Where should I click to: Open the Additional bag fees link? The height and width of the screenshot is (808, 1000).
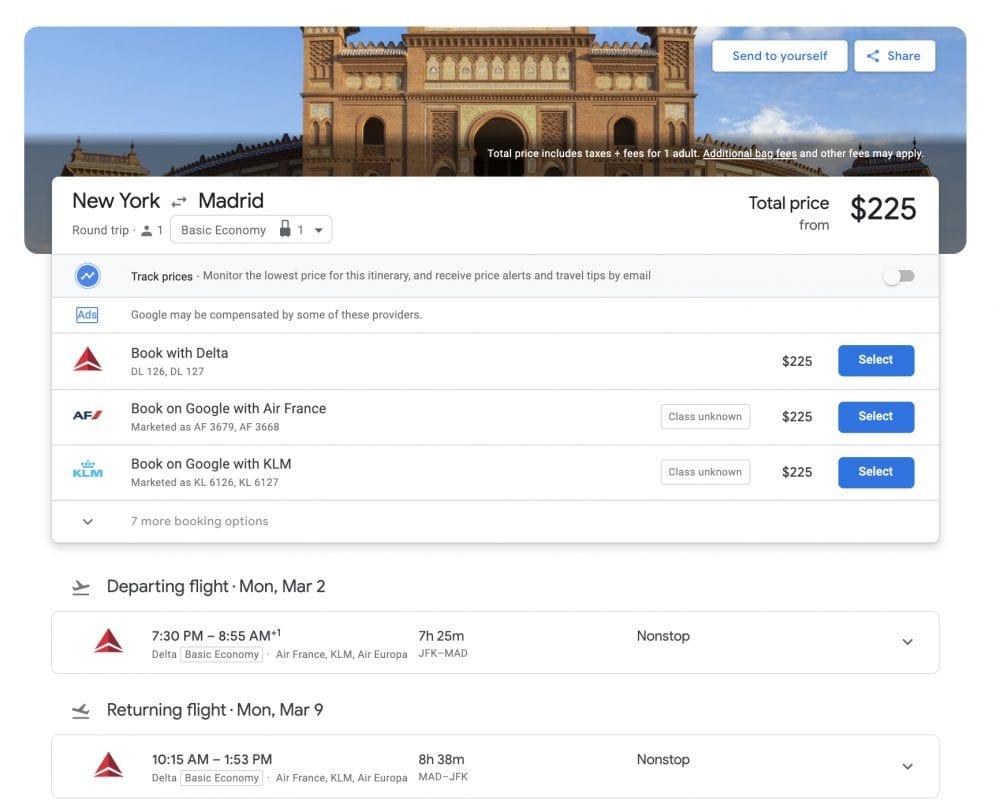click(749, 154)
